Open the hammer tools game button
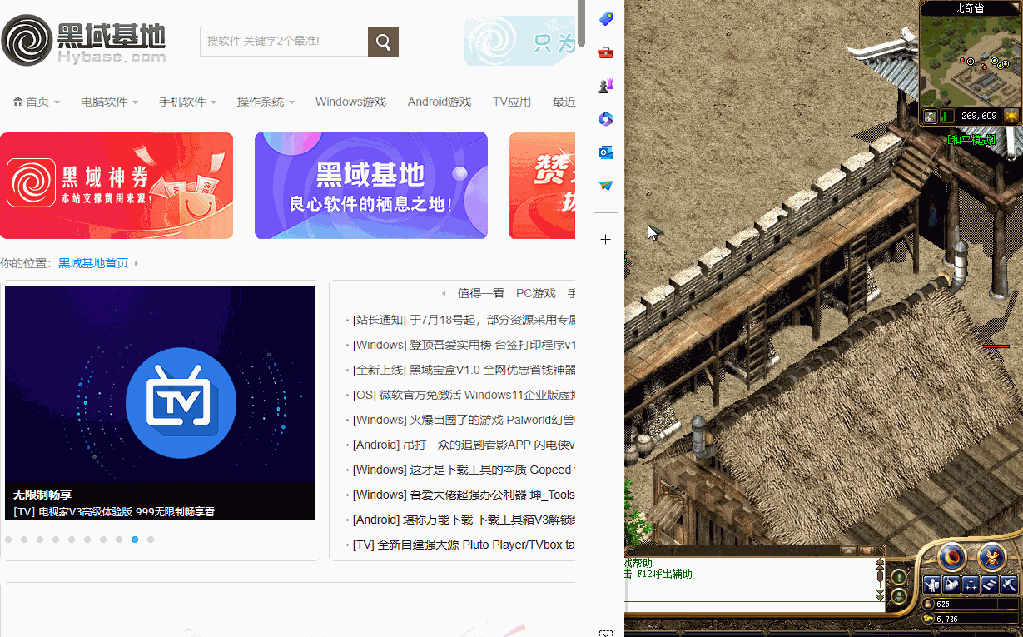The height and width of the screenshot is (637, 1023). coord(1009,583)
